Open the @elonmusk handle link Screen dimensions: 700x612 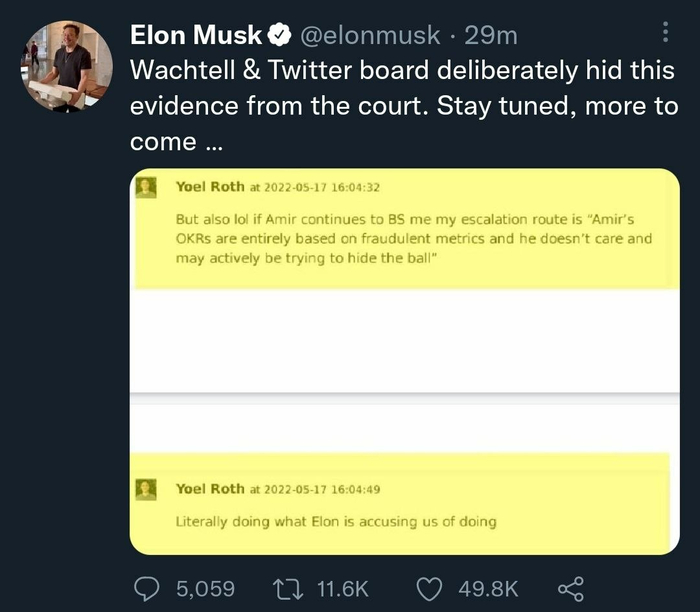coord(367,35)
